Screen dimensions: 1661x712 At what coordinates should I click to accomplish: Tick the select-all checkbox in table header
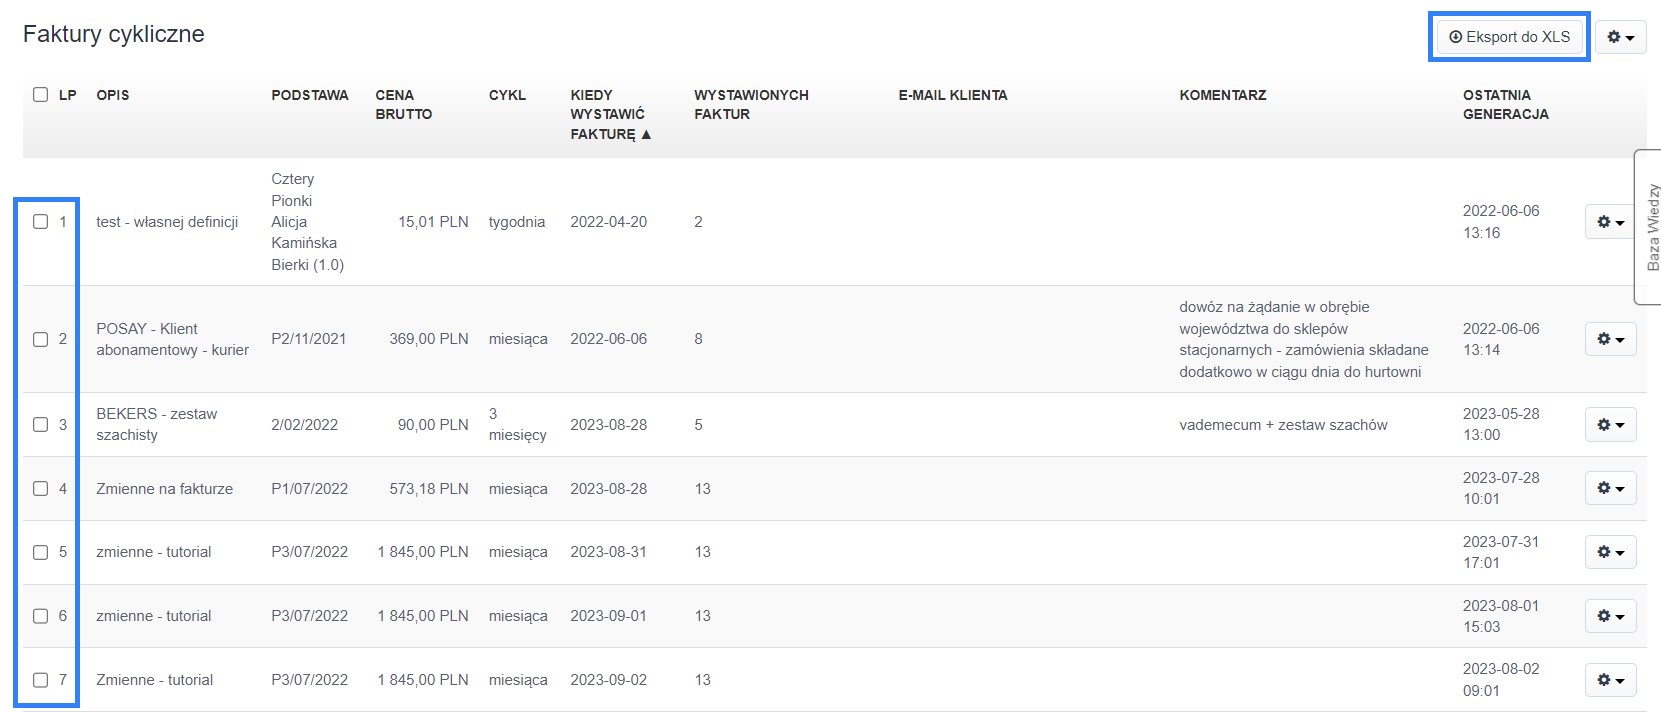[40, 95]
